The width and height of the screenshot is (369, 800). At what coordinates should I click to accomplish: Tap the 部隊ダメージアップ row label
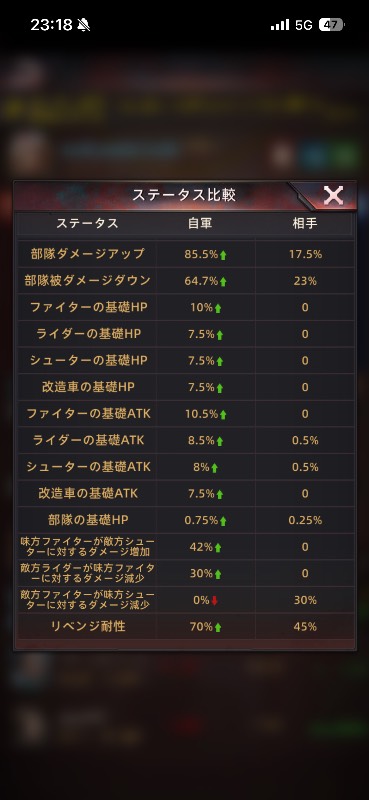[x=87, y=254]
